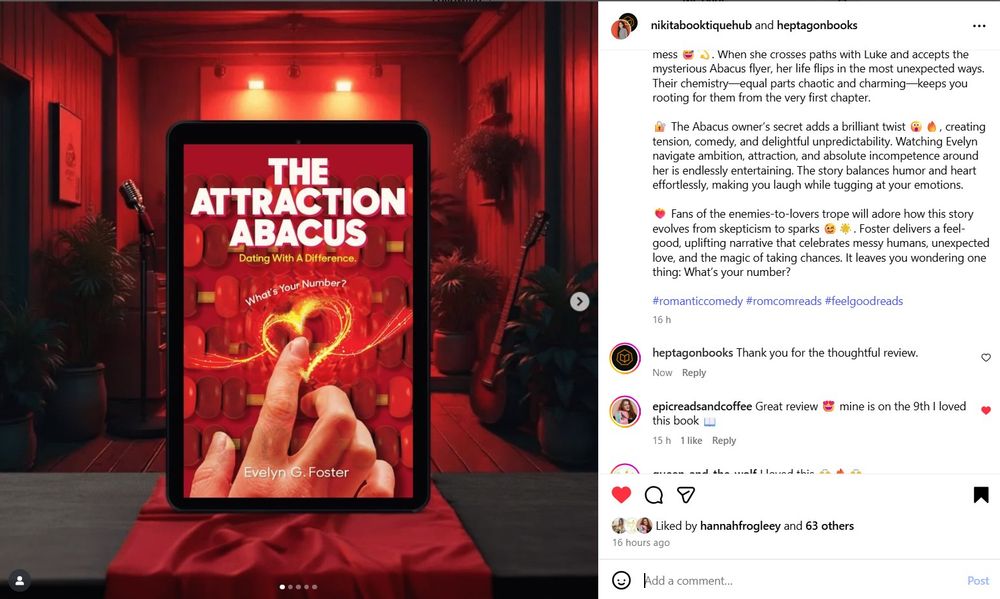This screenshot has width=1000, height=599.
Task: Click the Add a comment field
Action: (800, 581)
